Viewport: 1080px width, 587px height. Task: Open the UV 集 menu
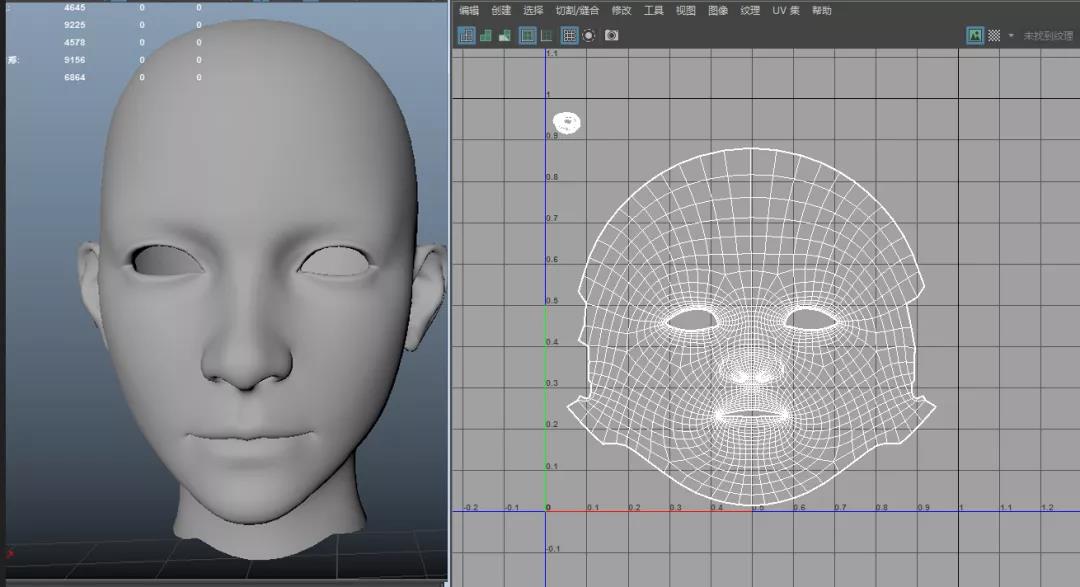coord(786,10)
